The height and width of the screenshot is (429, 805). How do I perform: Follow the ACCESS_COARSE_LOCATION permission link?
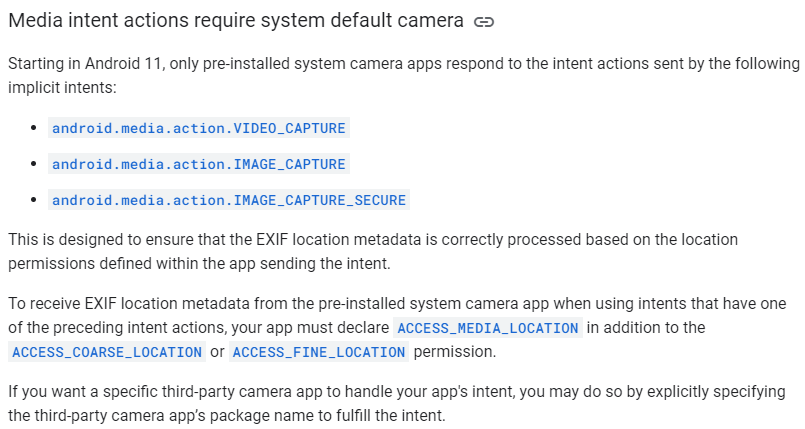(105, 352)
